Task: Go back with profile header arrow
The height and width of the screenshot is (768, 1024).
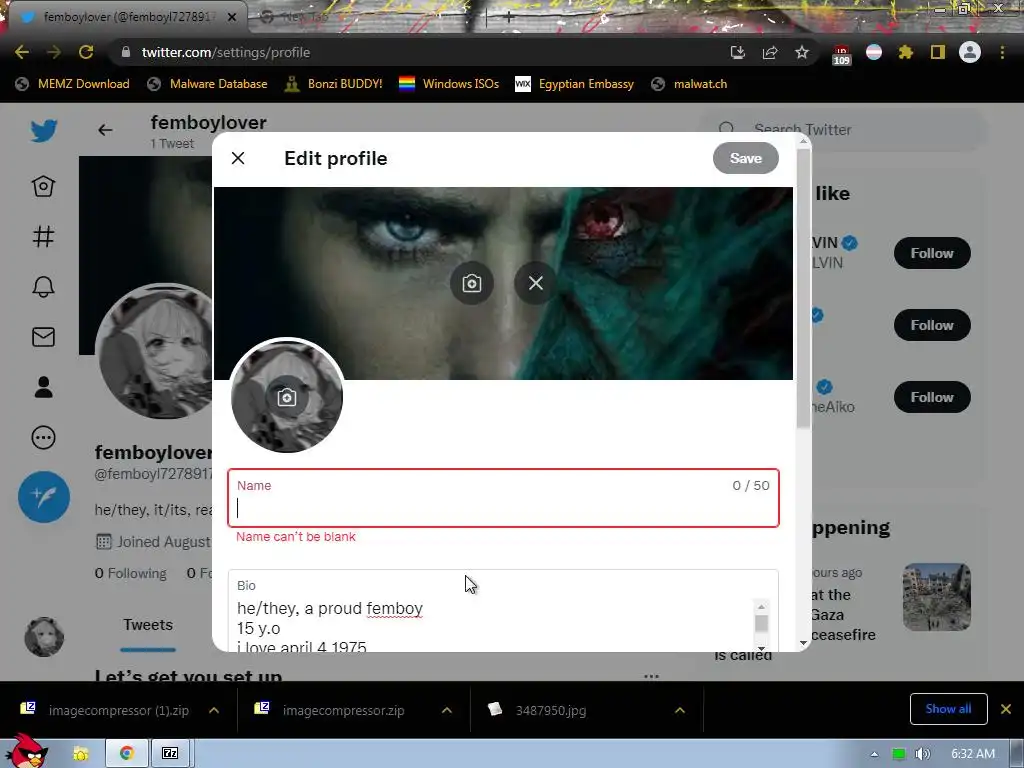Action: click(105, 130)
